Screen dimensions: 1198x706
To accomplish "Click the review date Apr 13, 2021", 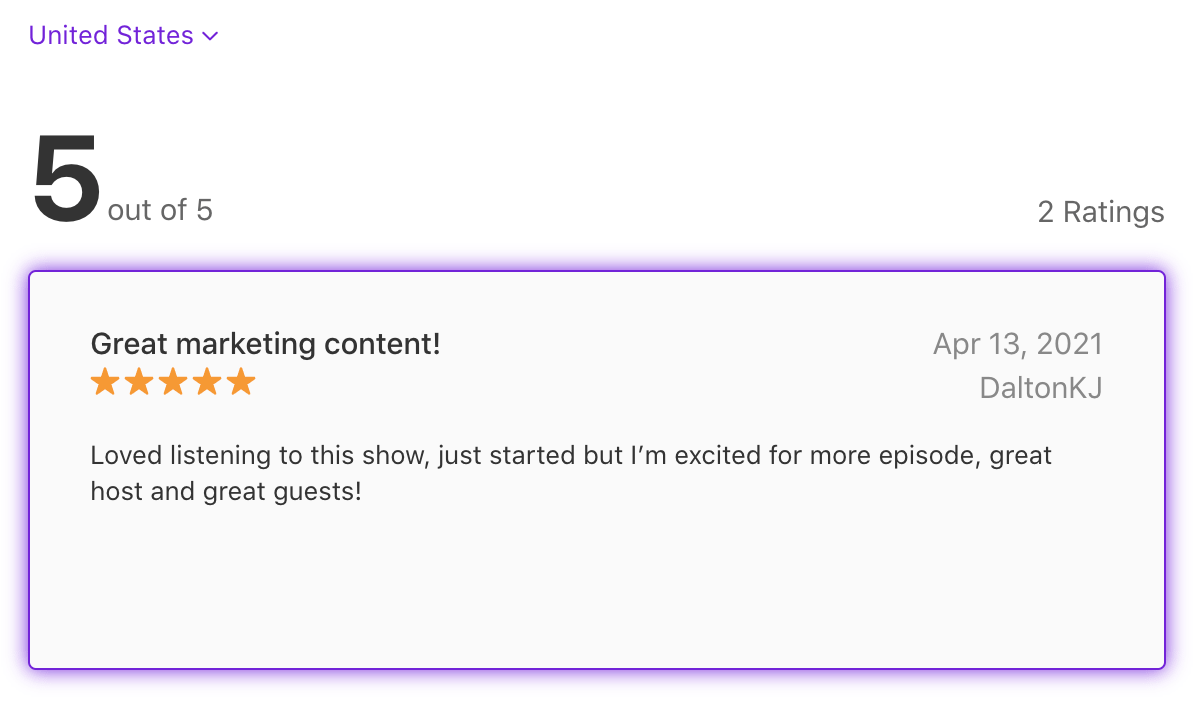I will click(1017, 345).
